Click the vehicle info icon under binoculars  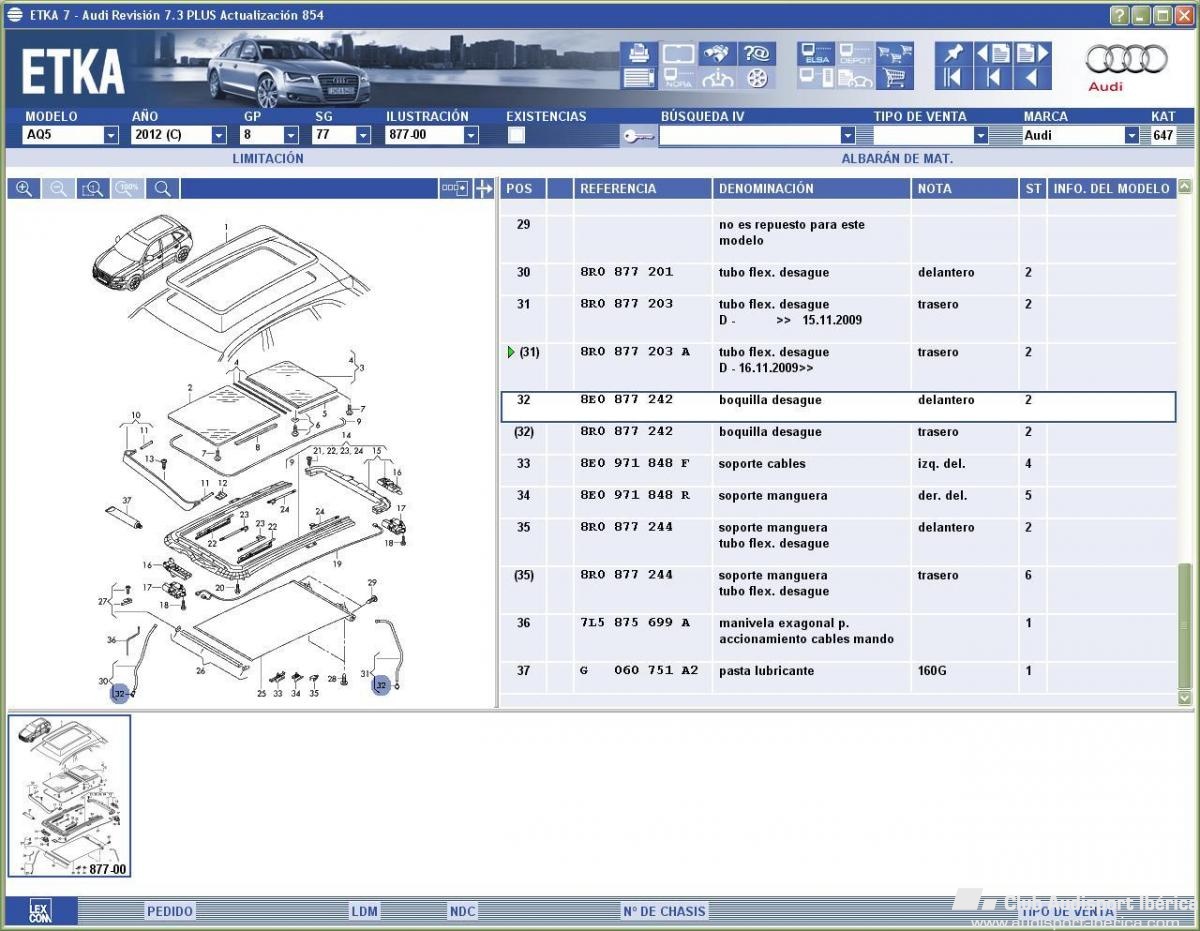(x=716, y=78)
